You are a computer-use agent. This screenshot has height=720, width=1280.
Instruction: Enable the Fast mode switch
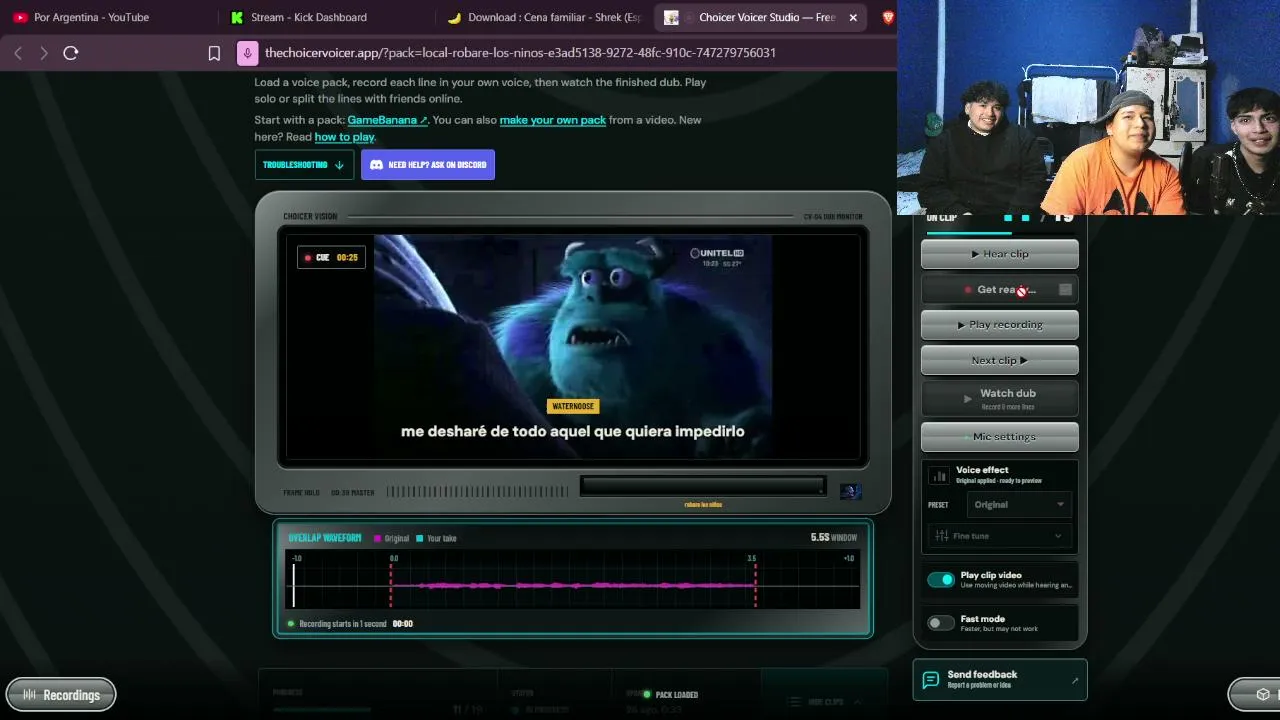(941, 623)
